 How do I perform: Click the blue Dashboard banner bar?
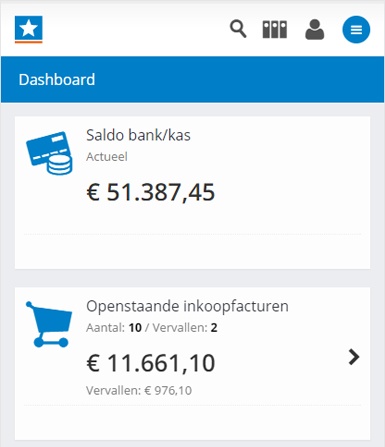tap(192, 80)
